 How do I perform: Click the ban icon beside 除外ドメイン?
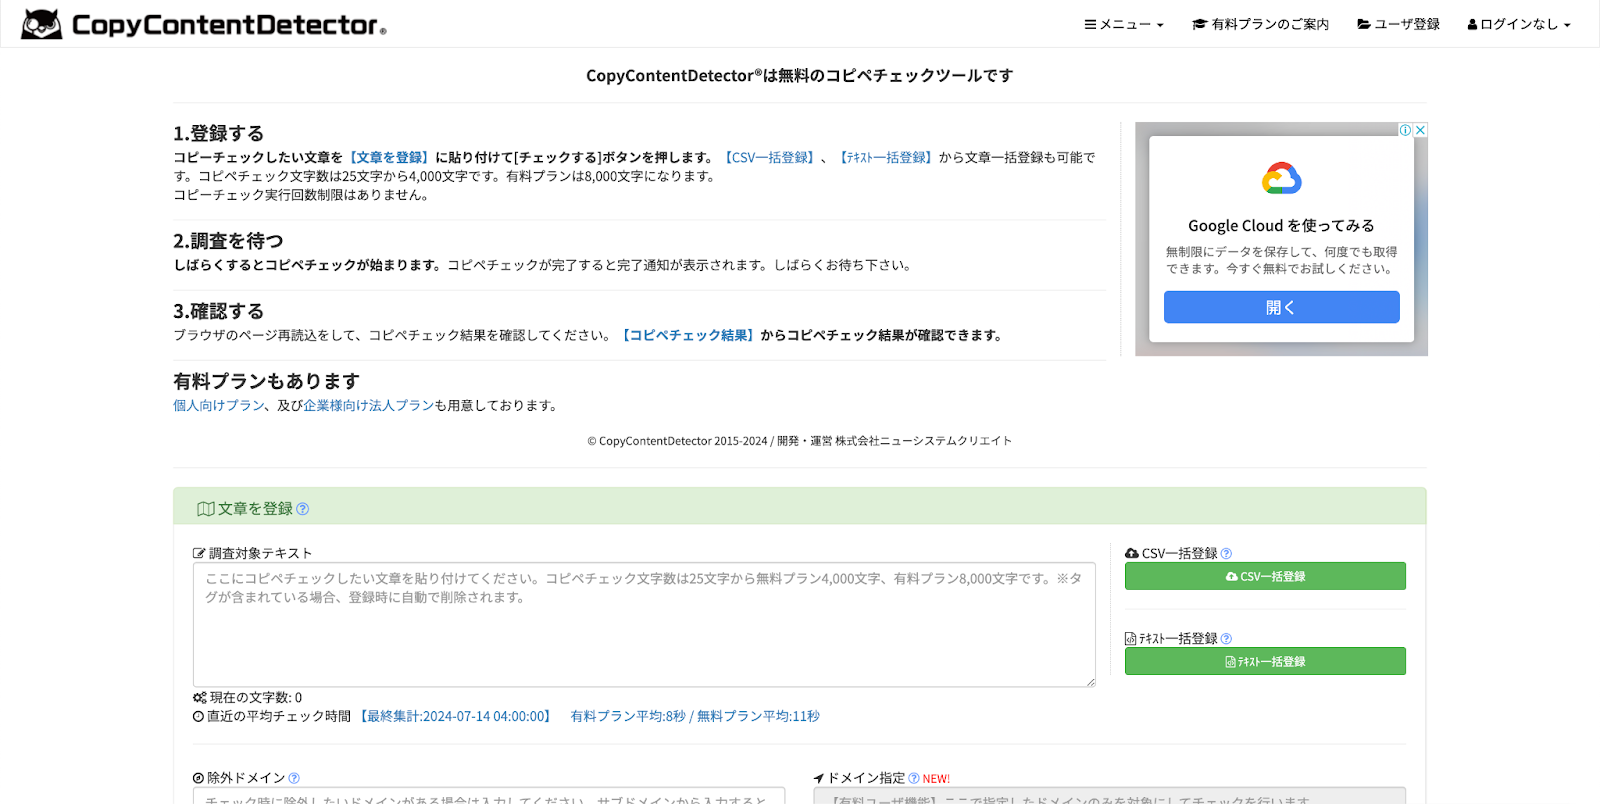point(198,778)
